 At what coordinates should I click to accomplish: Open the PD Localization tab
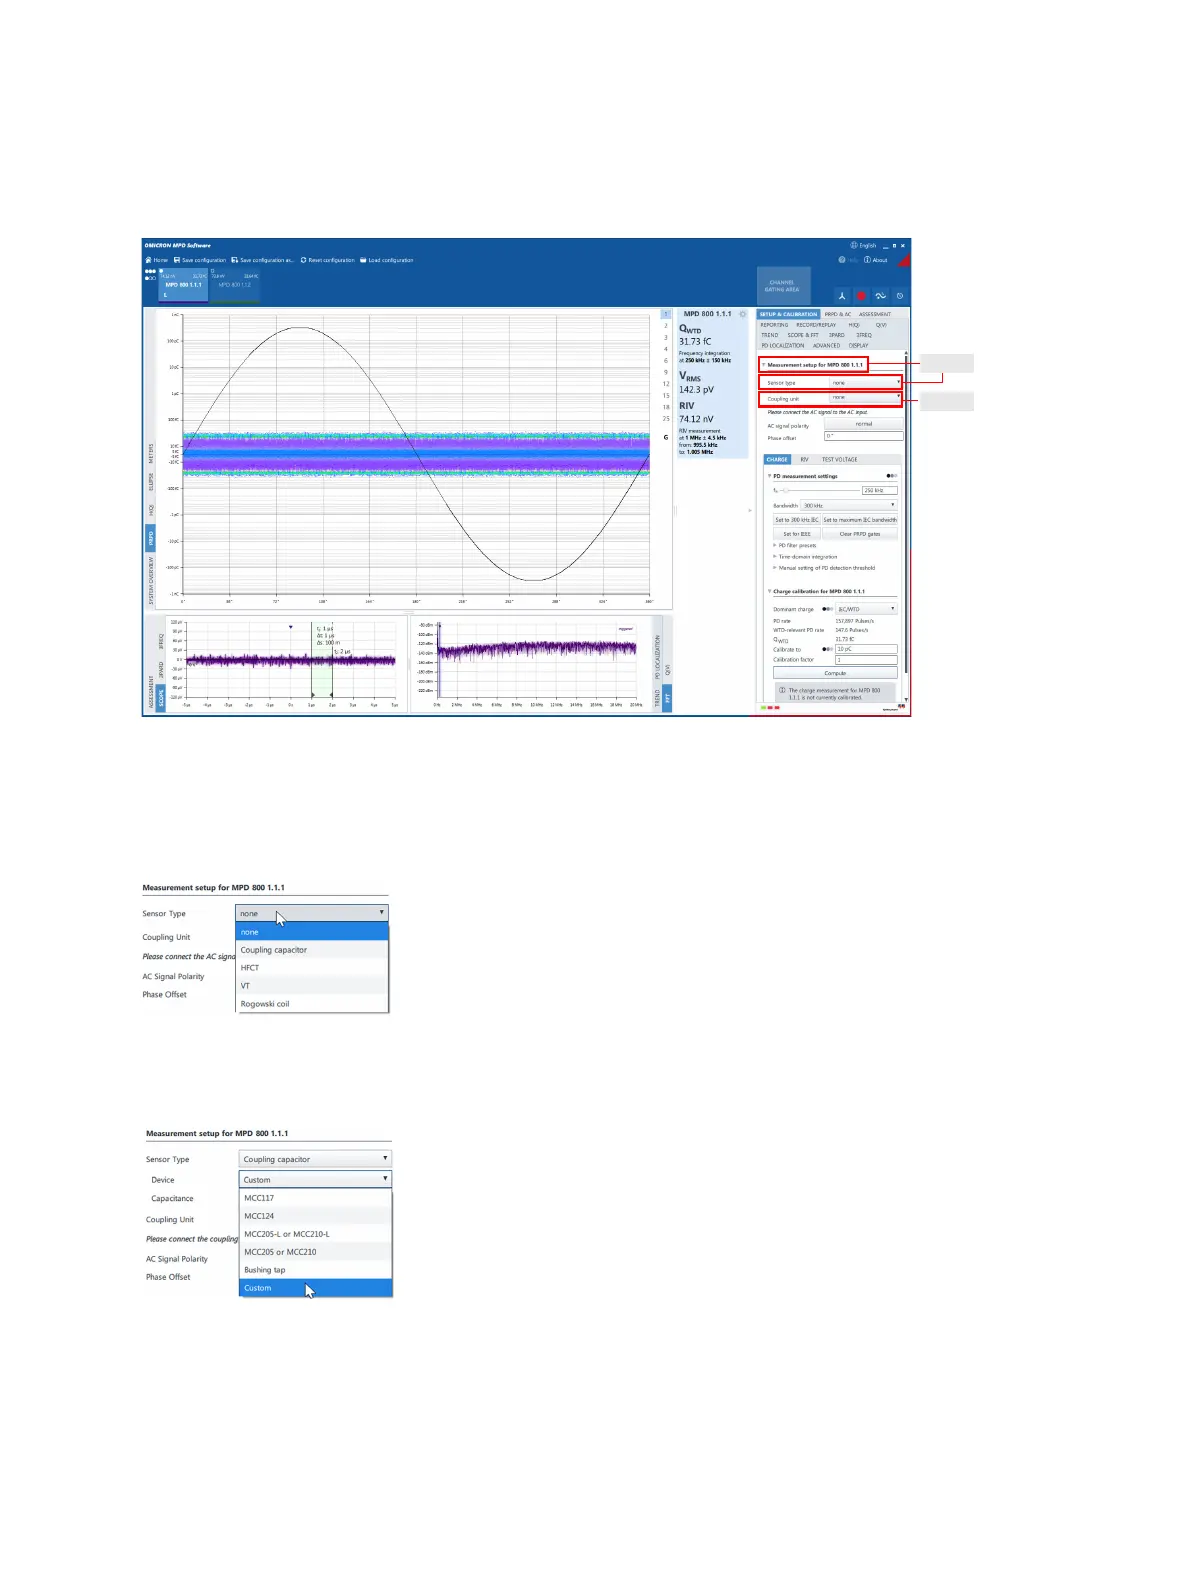click(783, 346)
